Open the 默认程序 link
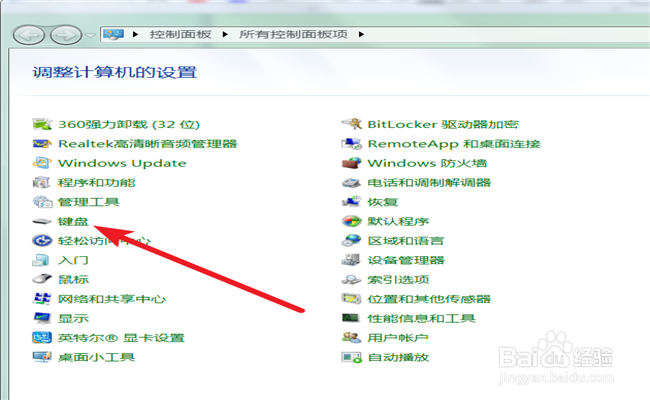The height and width of the screenshot is (400, 650). [398, 221]
